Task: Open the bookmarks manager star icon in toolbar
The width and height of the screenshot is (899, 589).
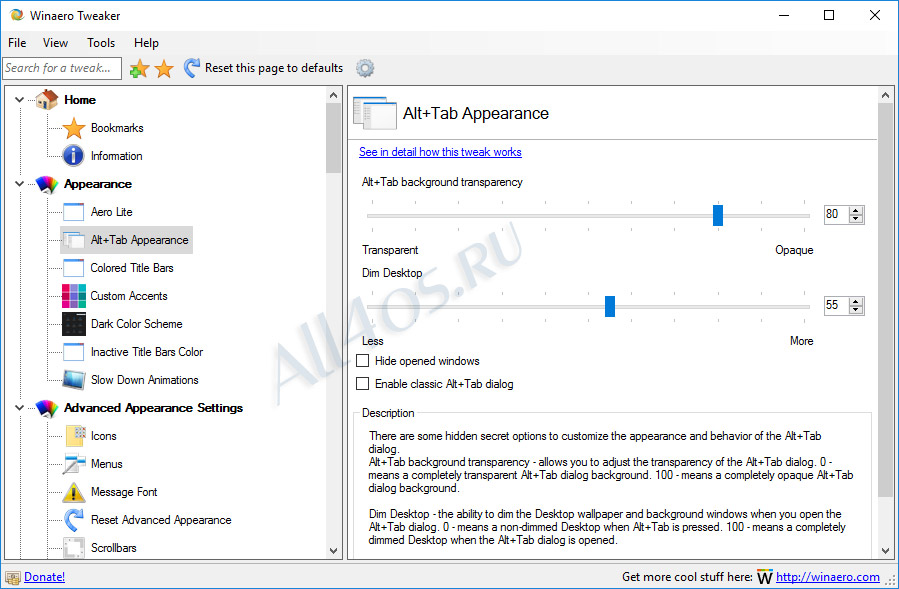Action: point(164,69)
